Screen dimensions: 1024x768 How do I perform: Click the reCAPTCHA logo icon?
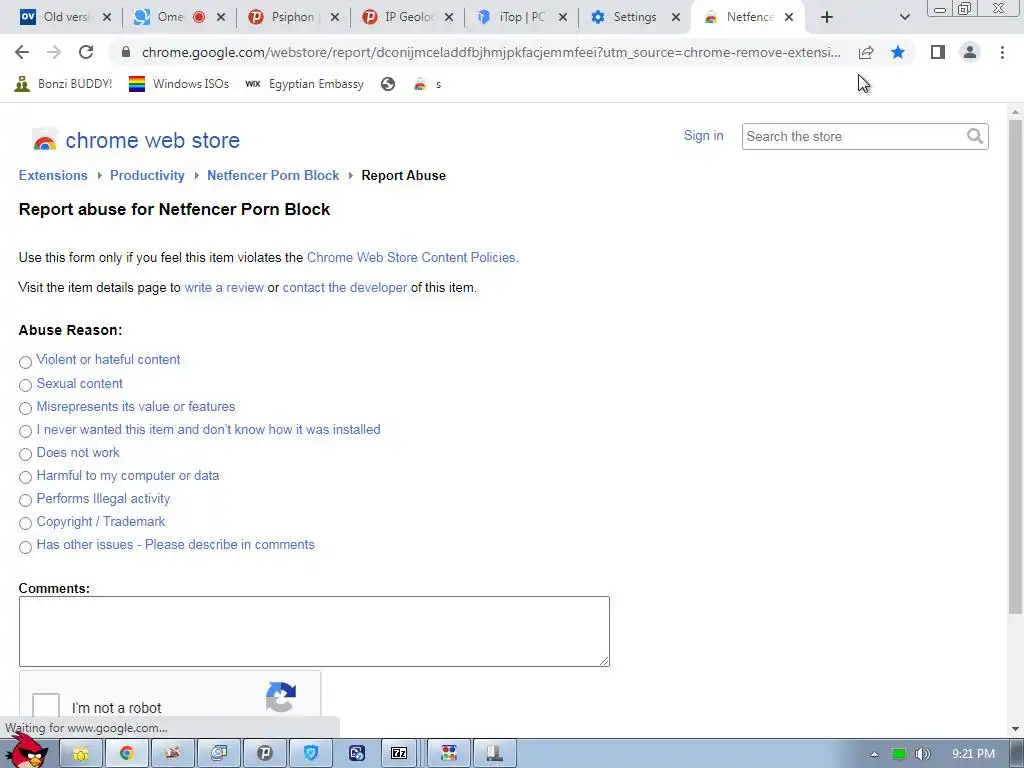coord(281,697)
